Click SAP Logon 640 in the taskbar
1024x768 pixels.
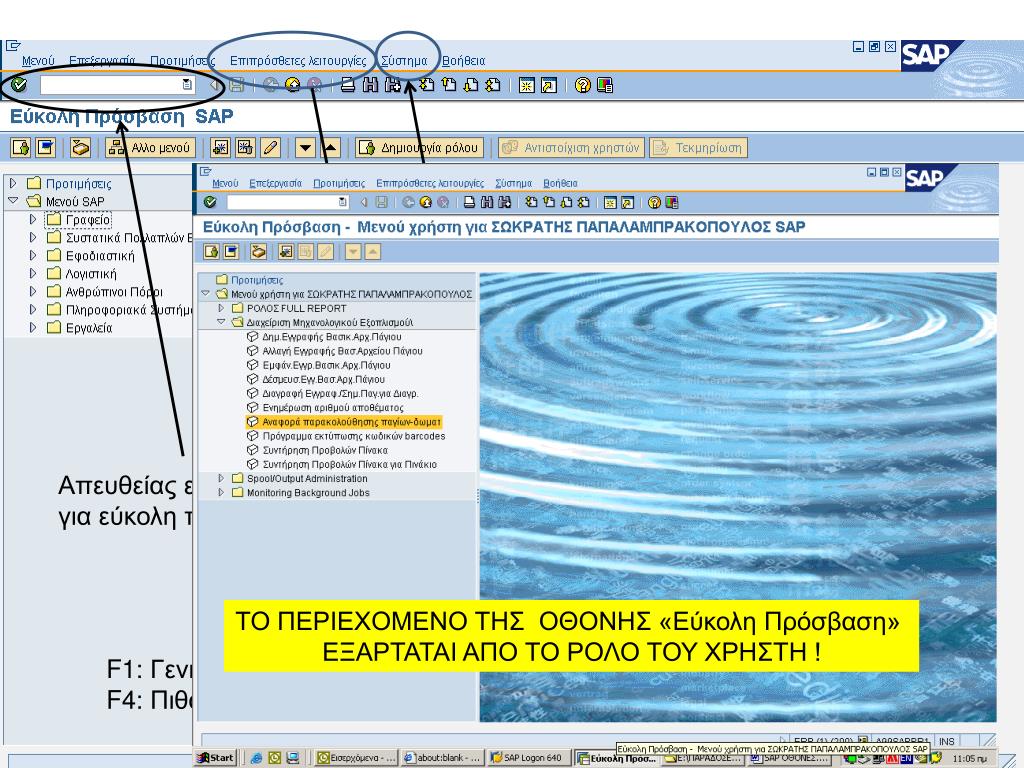pyautogui.click(x=528, y=758)
